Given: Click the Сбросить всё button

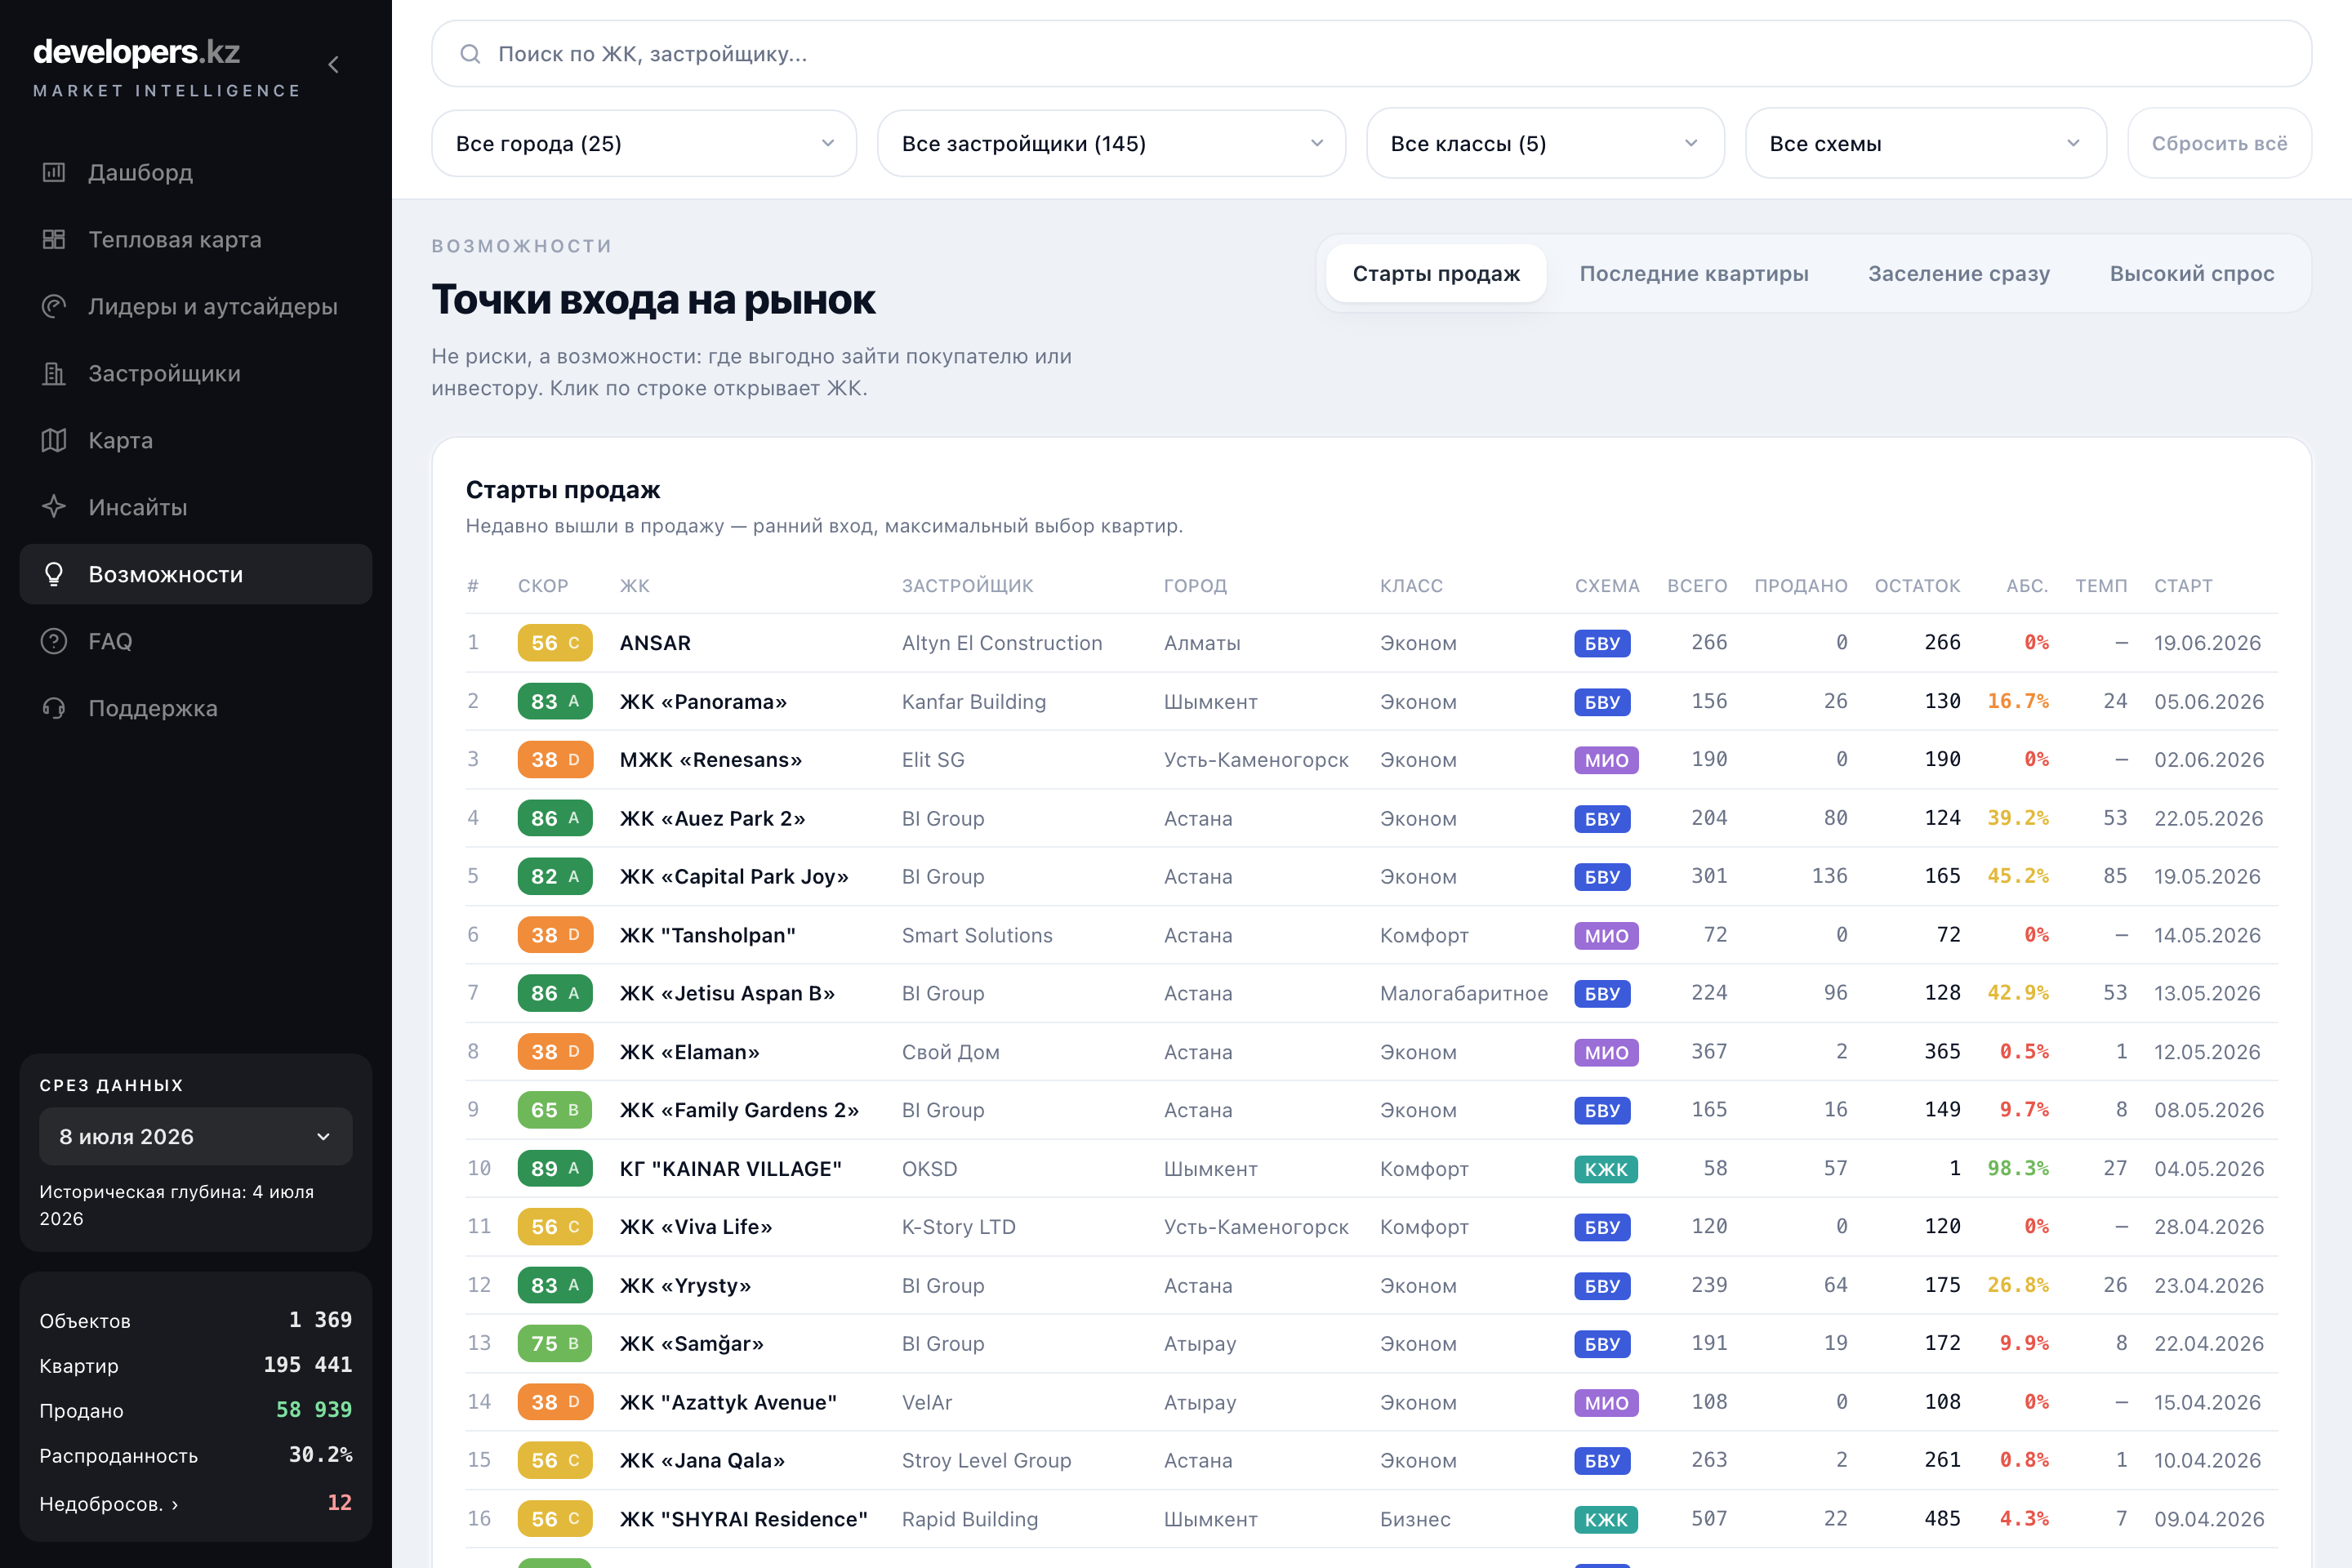Looking at the screenshot, I should pyautogui.click(x=2219, y=143).
